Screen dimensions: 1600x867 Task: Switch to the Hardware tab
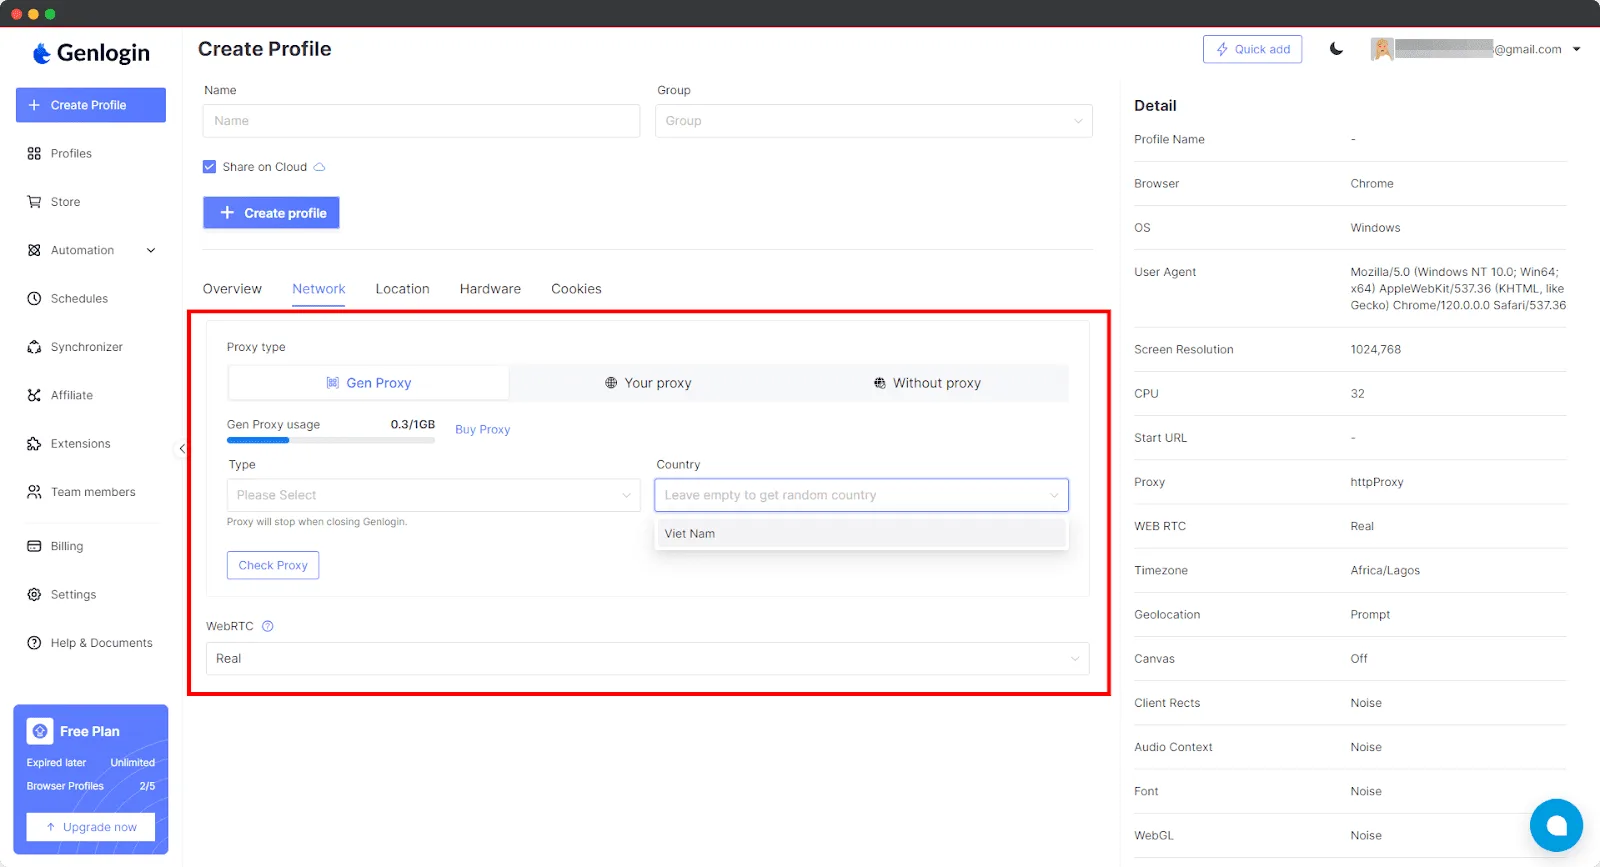[x=490, y=289]
